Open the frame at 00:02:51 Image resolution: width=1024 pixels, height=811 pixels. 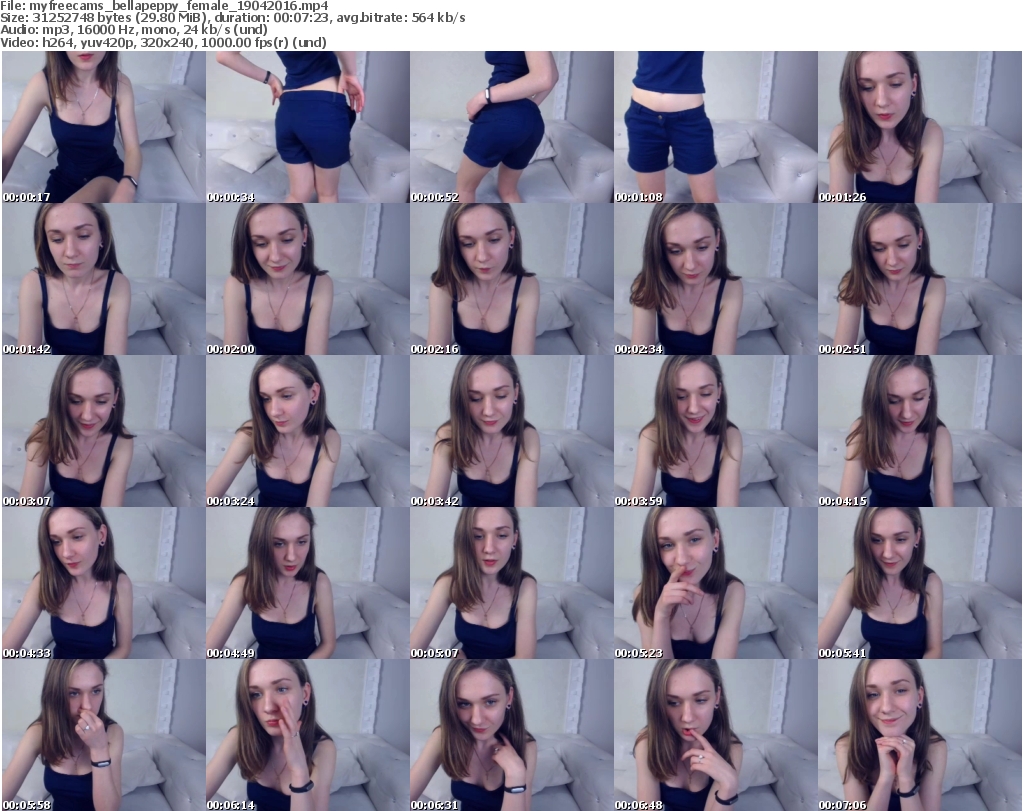(920, 279)
